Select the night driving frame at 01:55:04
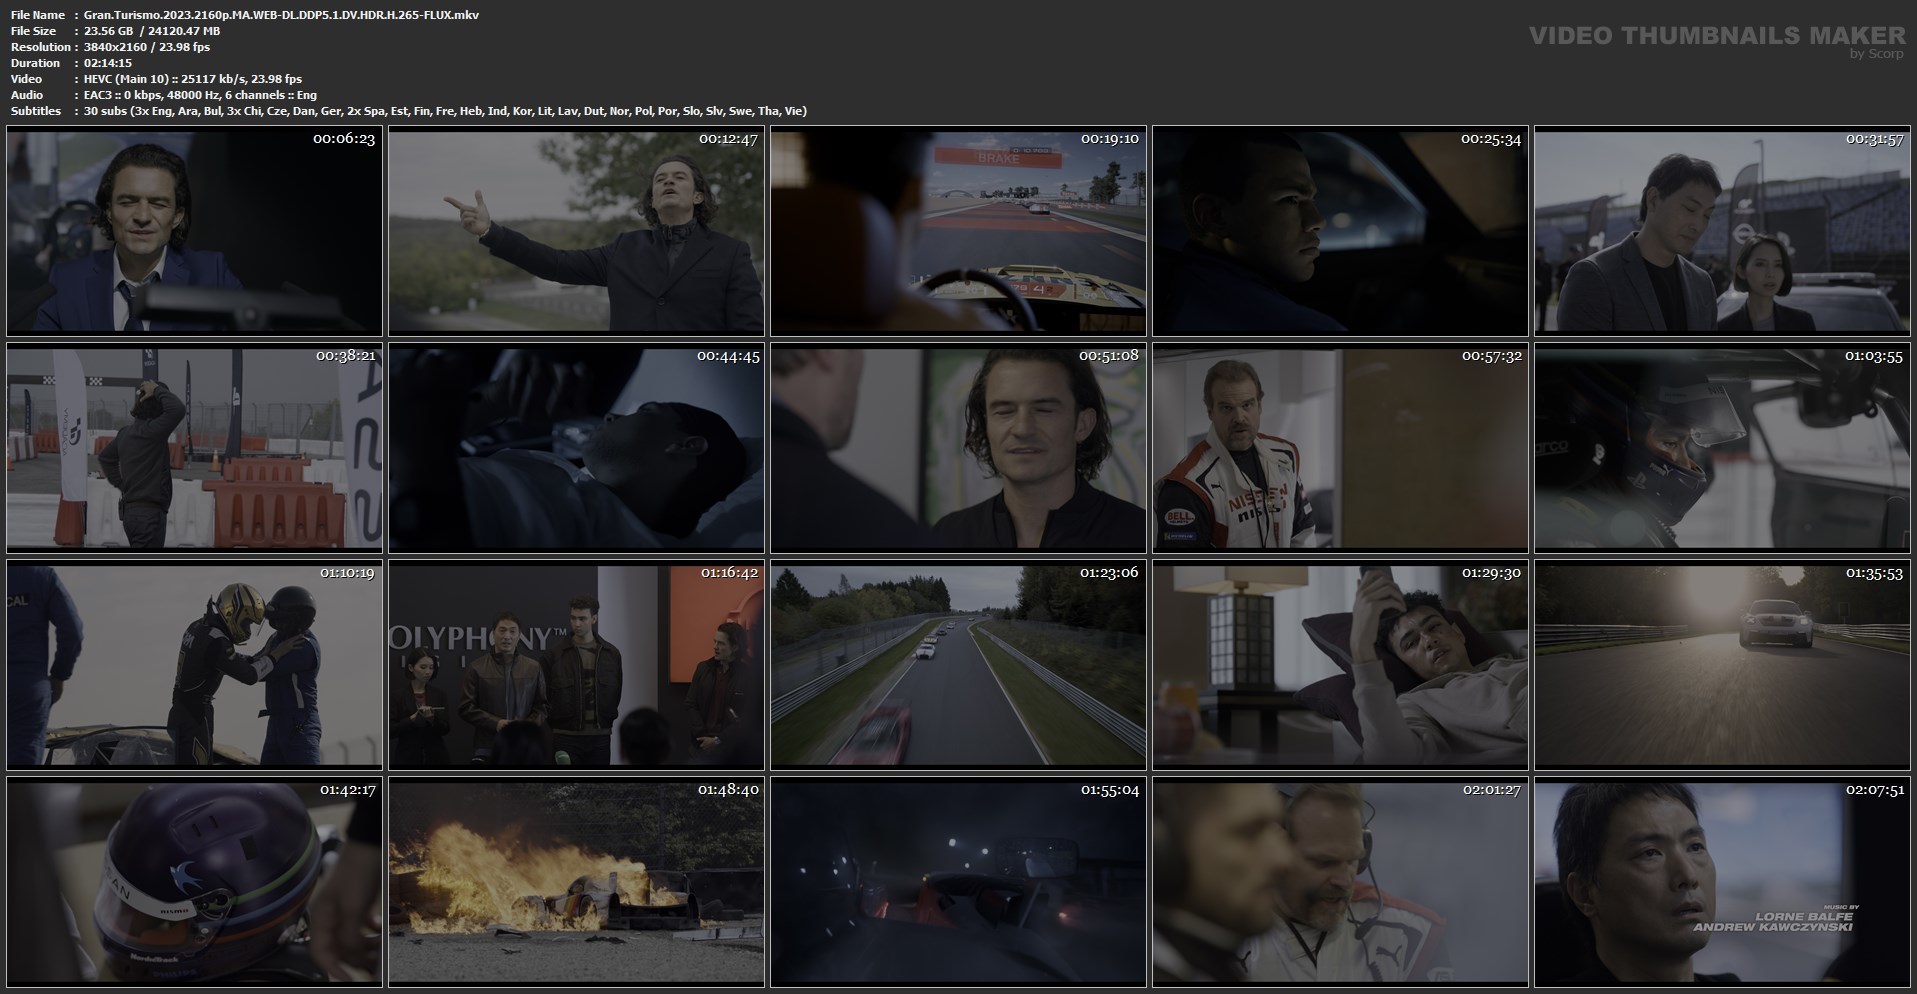 click(958, 882)
